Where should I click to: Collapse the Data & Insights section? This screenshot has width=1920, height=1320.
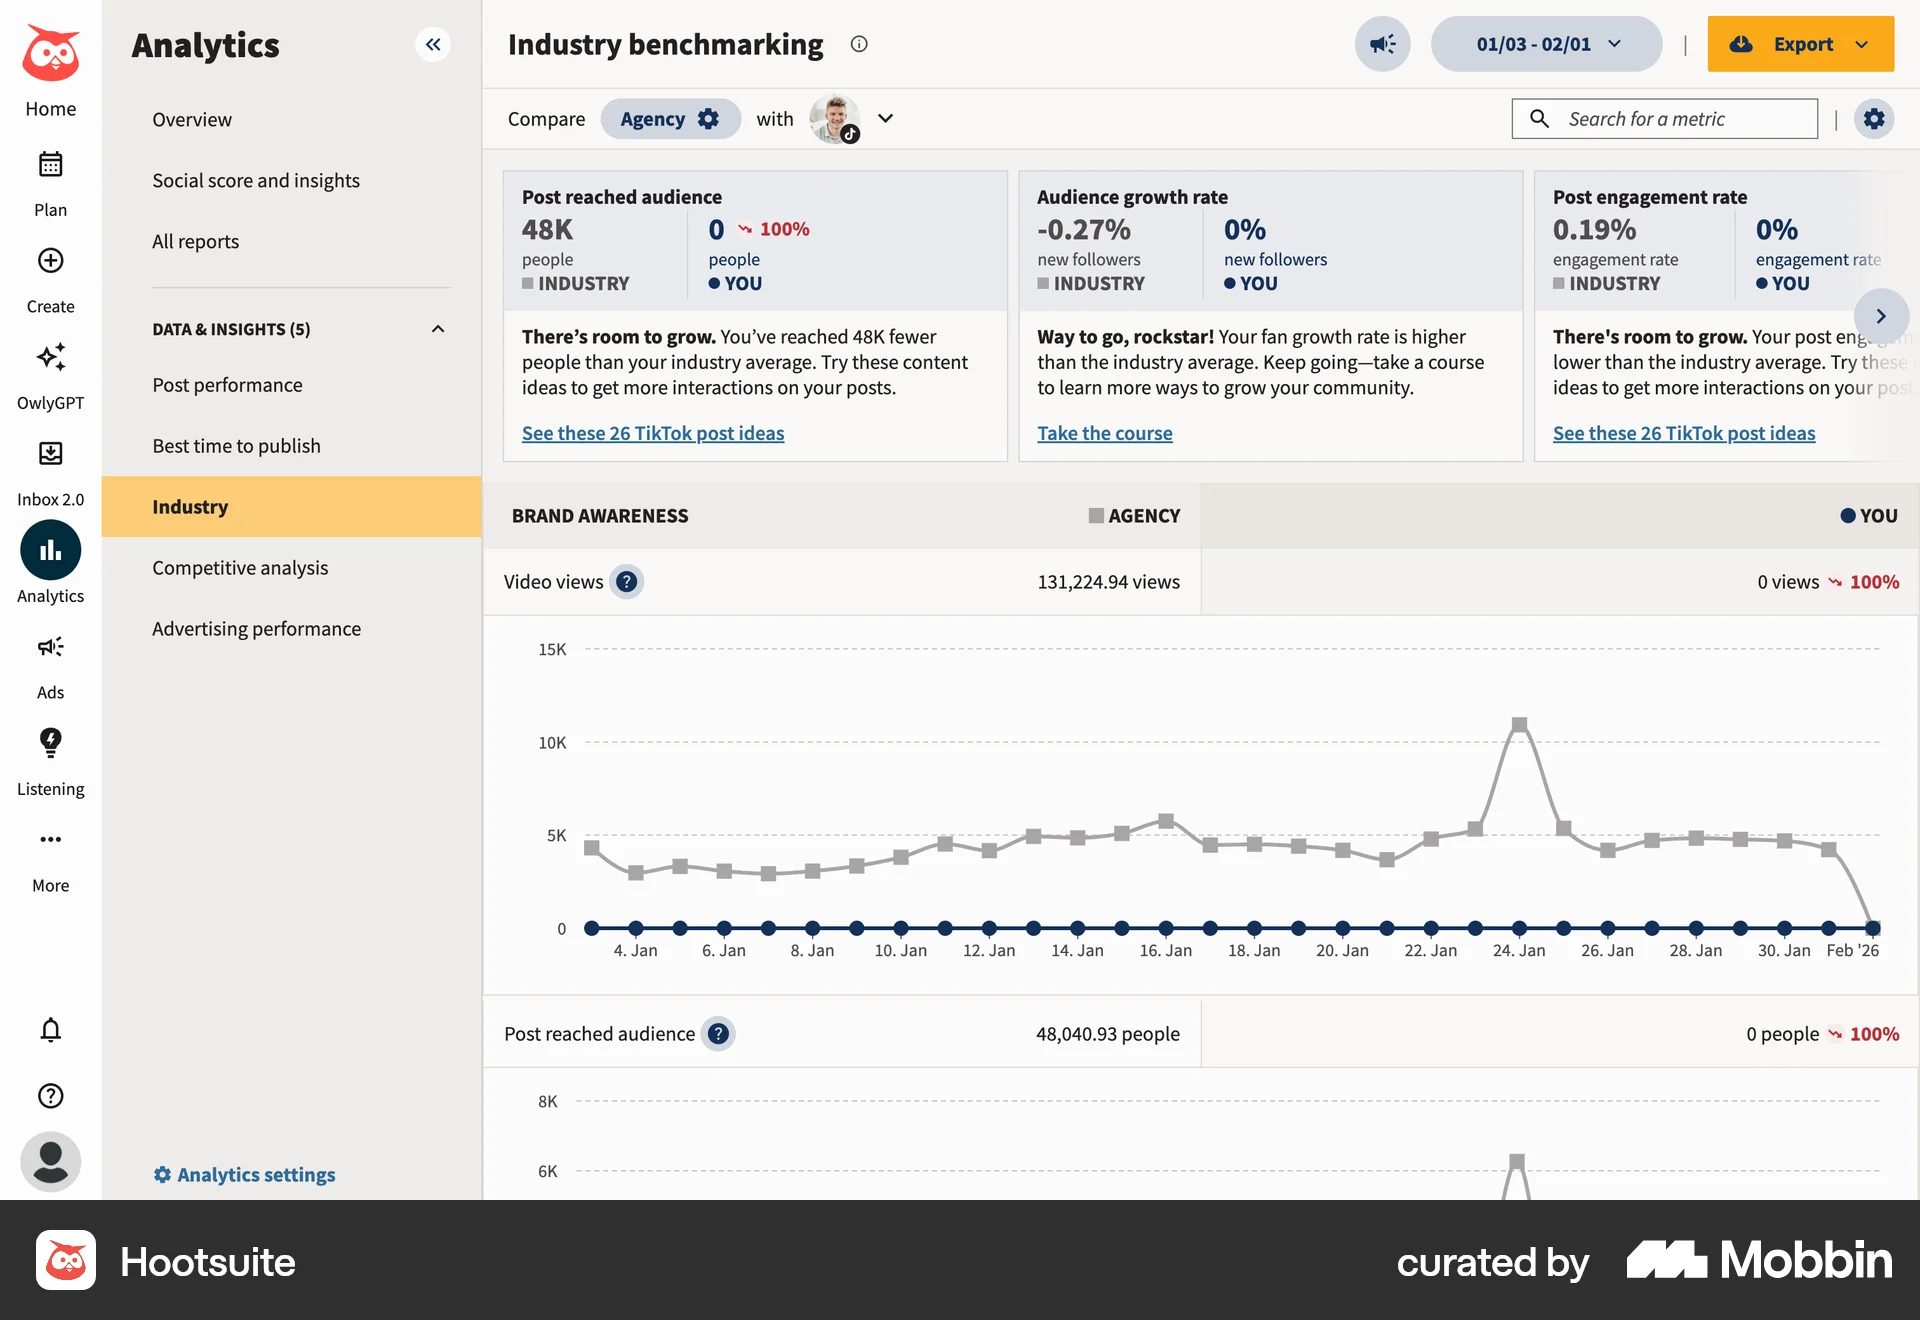click(437, 328)
